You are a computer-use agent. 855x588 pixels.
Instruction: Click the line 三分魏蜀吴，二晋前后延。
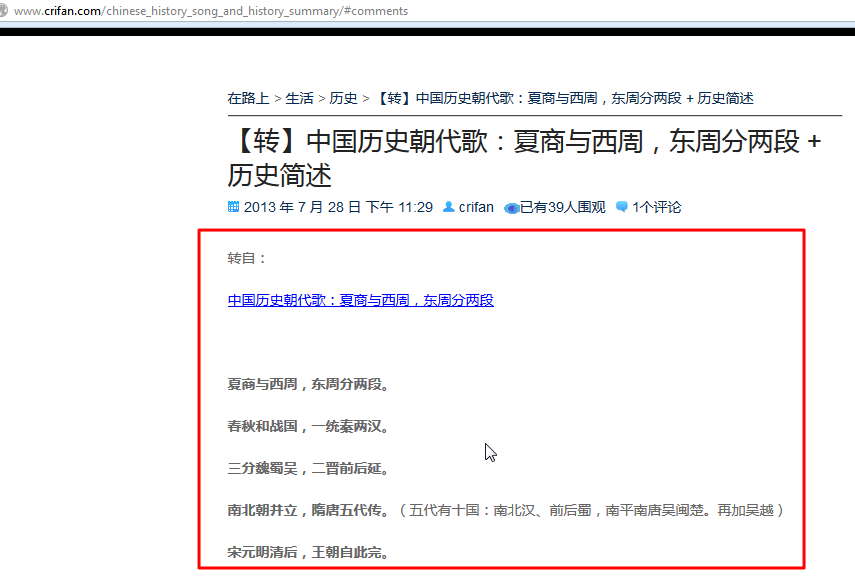click(x=309, y=469)
